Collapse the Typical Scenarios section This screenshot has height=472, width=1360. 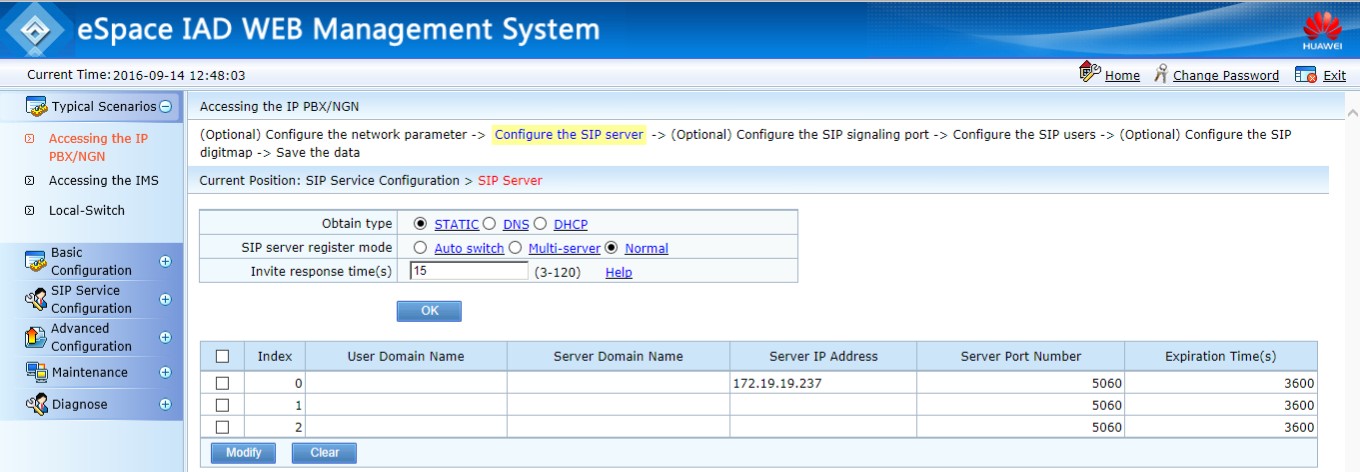[x=165, y=107]
